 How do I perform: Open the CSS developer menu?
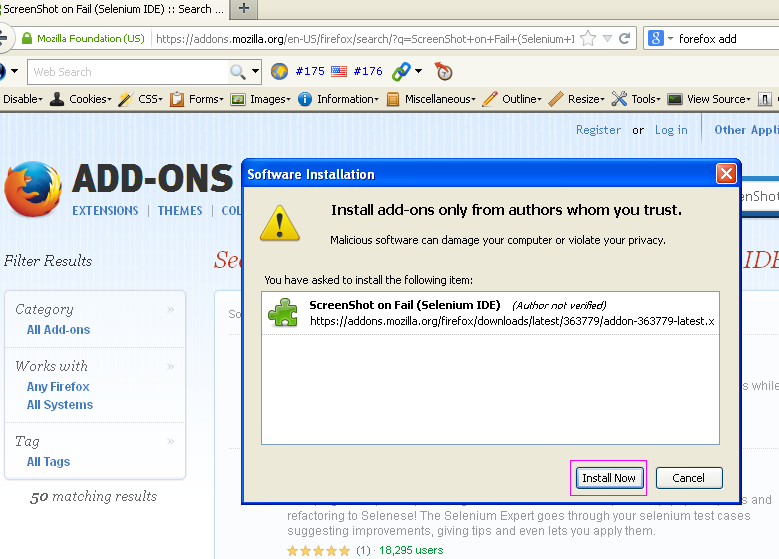coord(141,99)
